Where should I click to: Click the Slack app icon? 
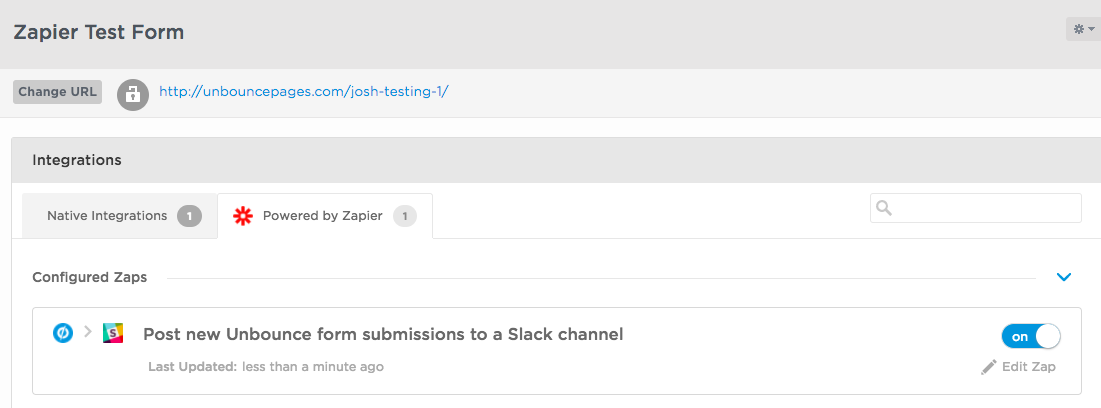coord(113,333)
